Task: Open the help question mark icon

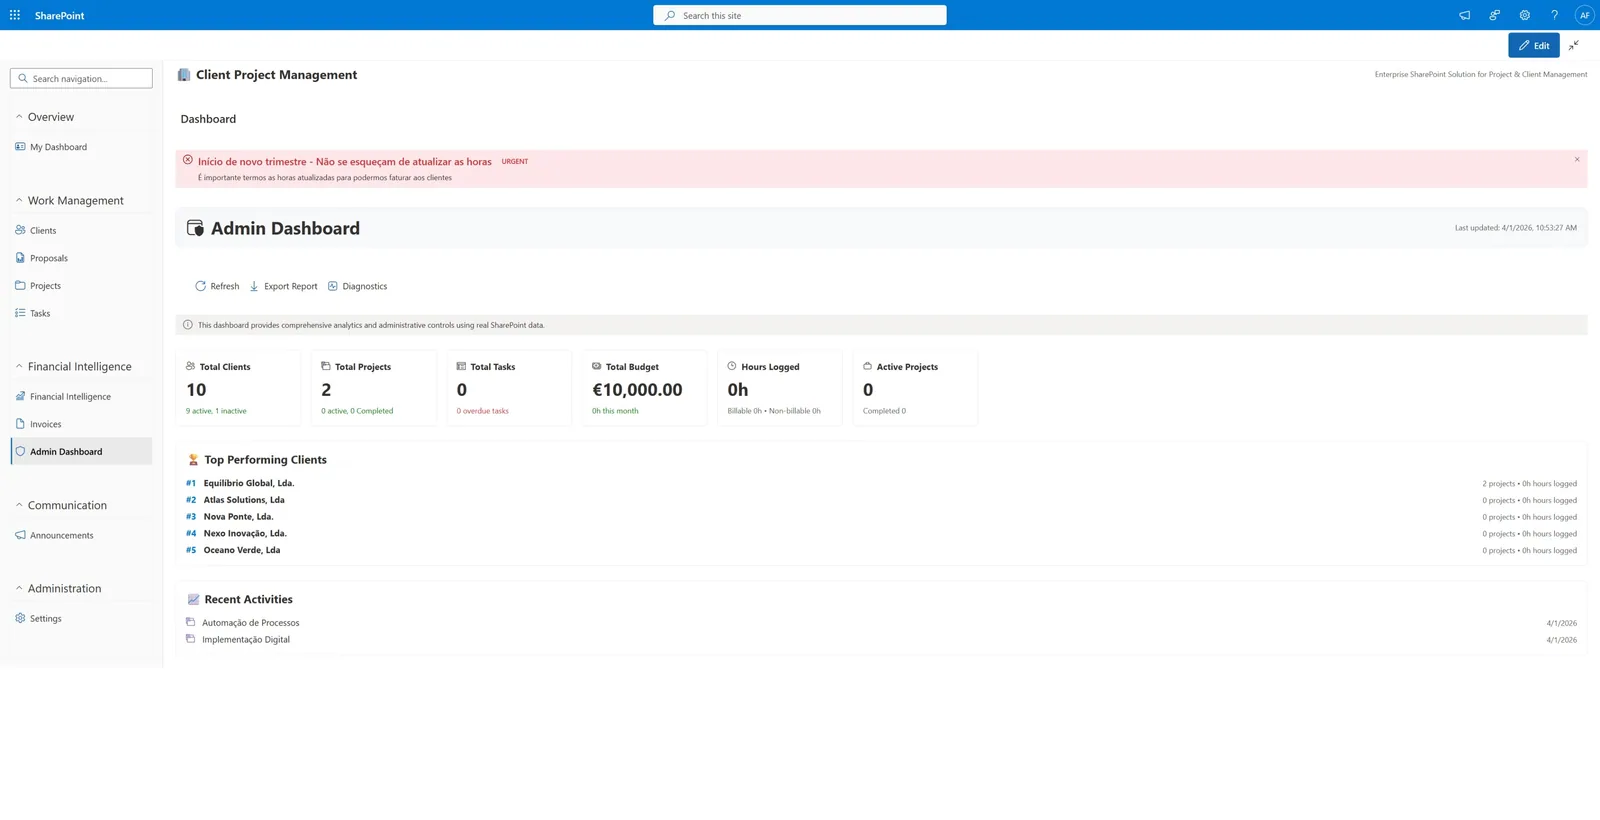Action: [1554, 15]
